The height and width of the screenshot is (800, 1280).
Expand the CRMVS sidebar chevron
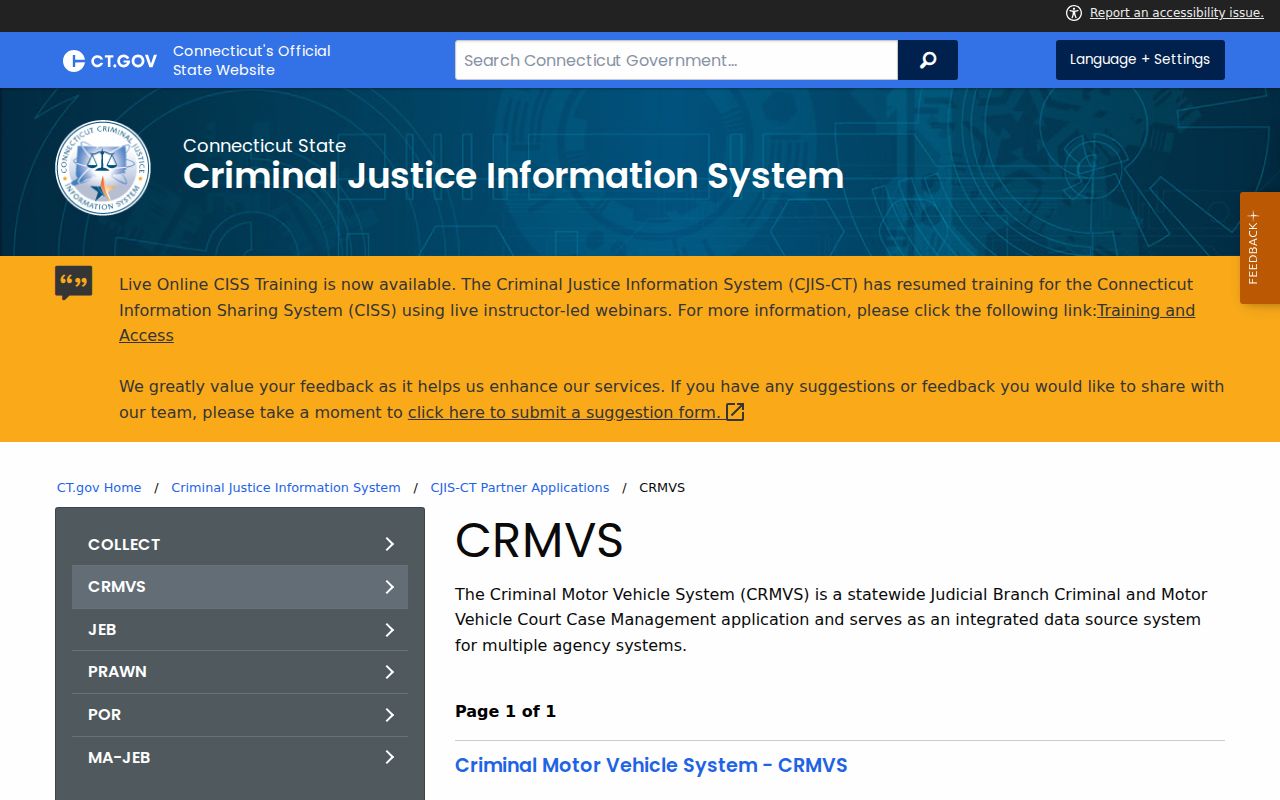click(390, 587)
